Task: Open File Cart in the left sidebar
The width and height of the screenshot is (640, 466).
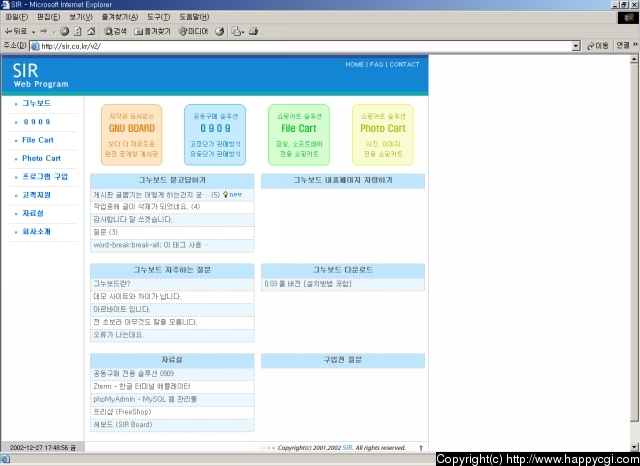Action: 38,140
